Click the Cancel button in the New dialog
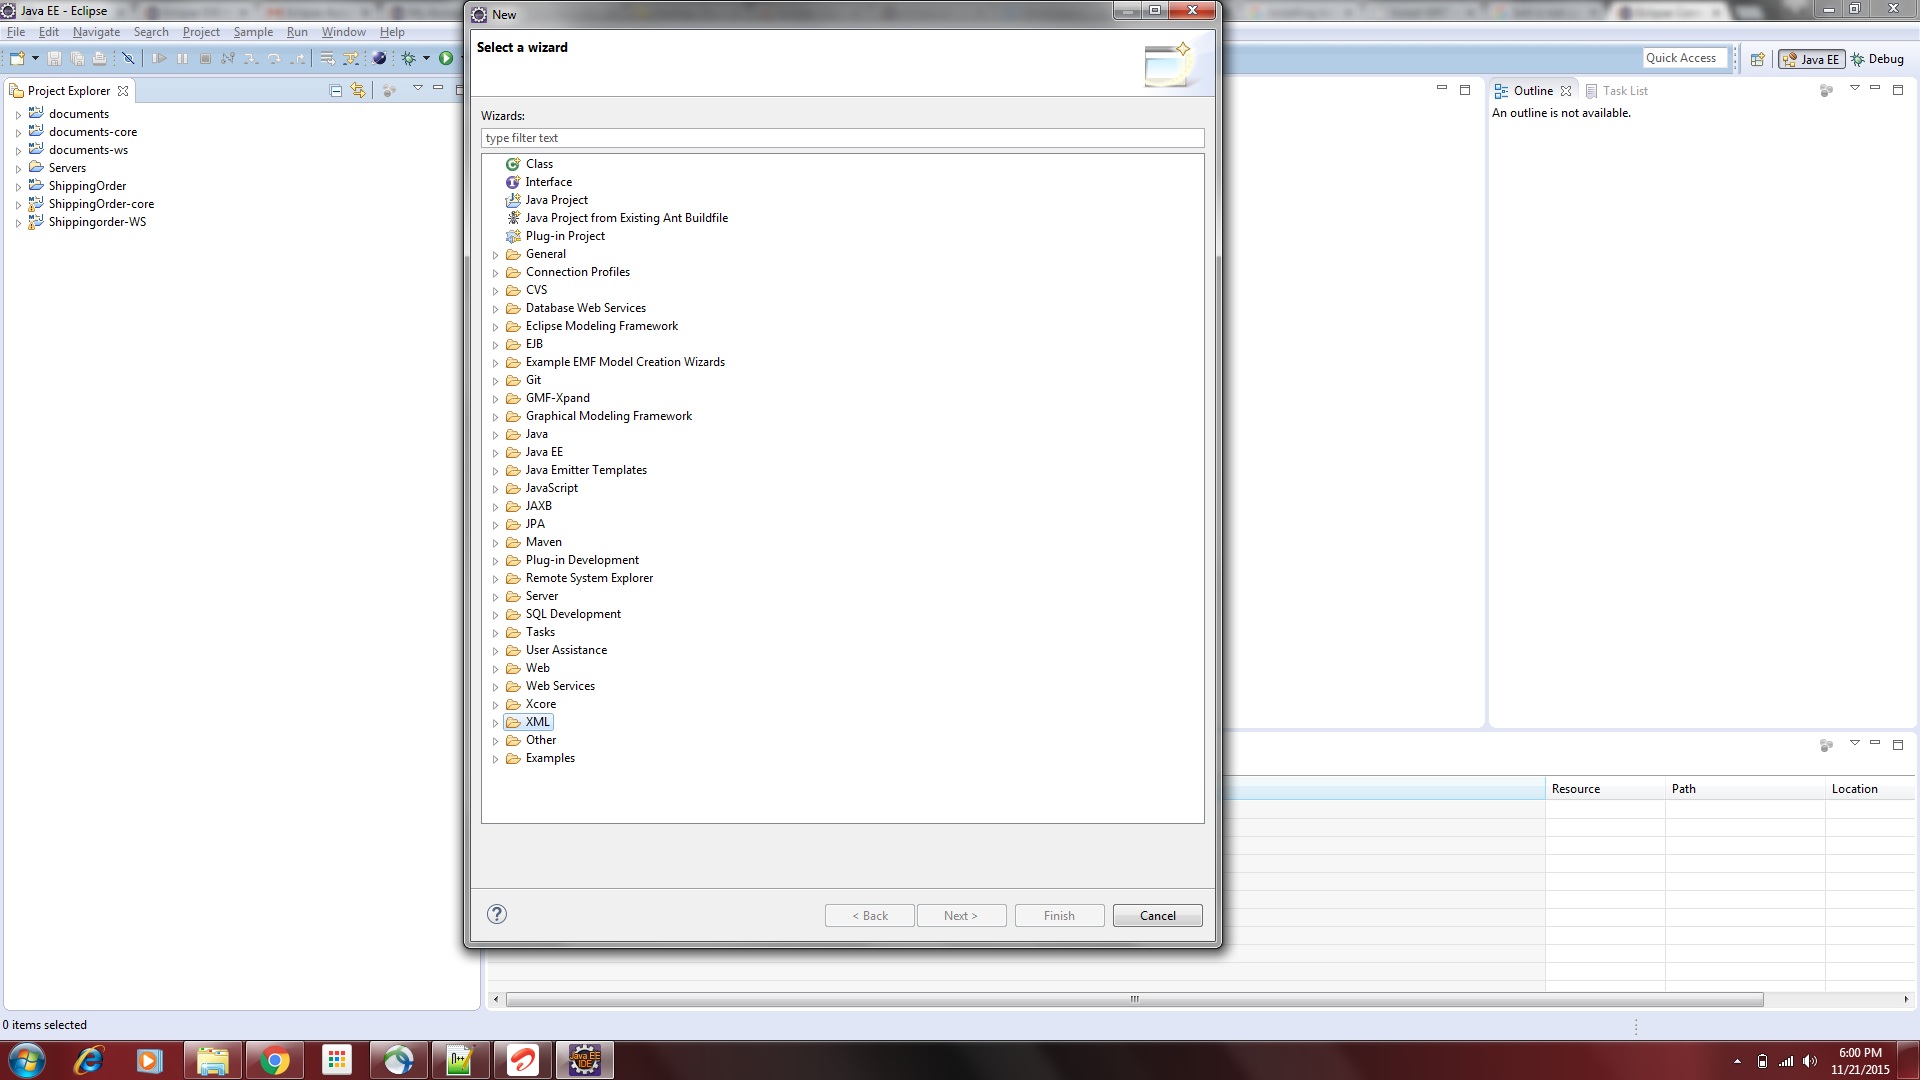The image size is (1920, 1080). [1158, 915]
